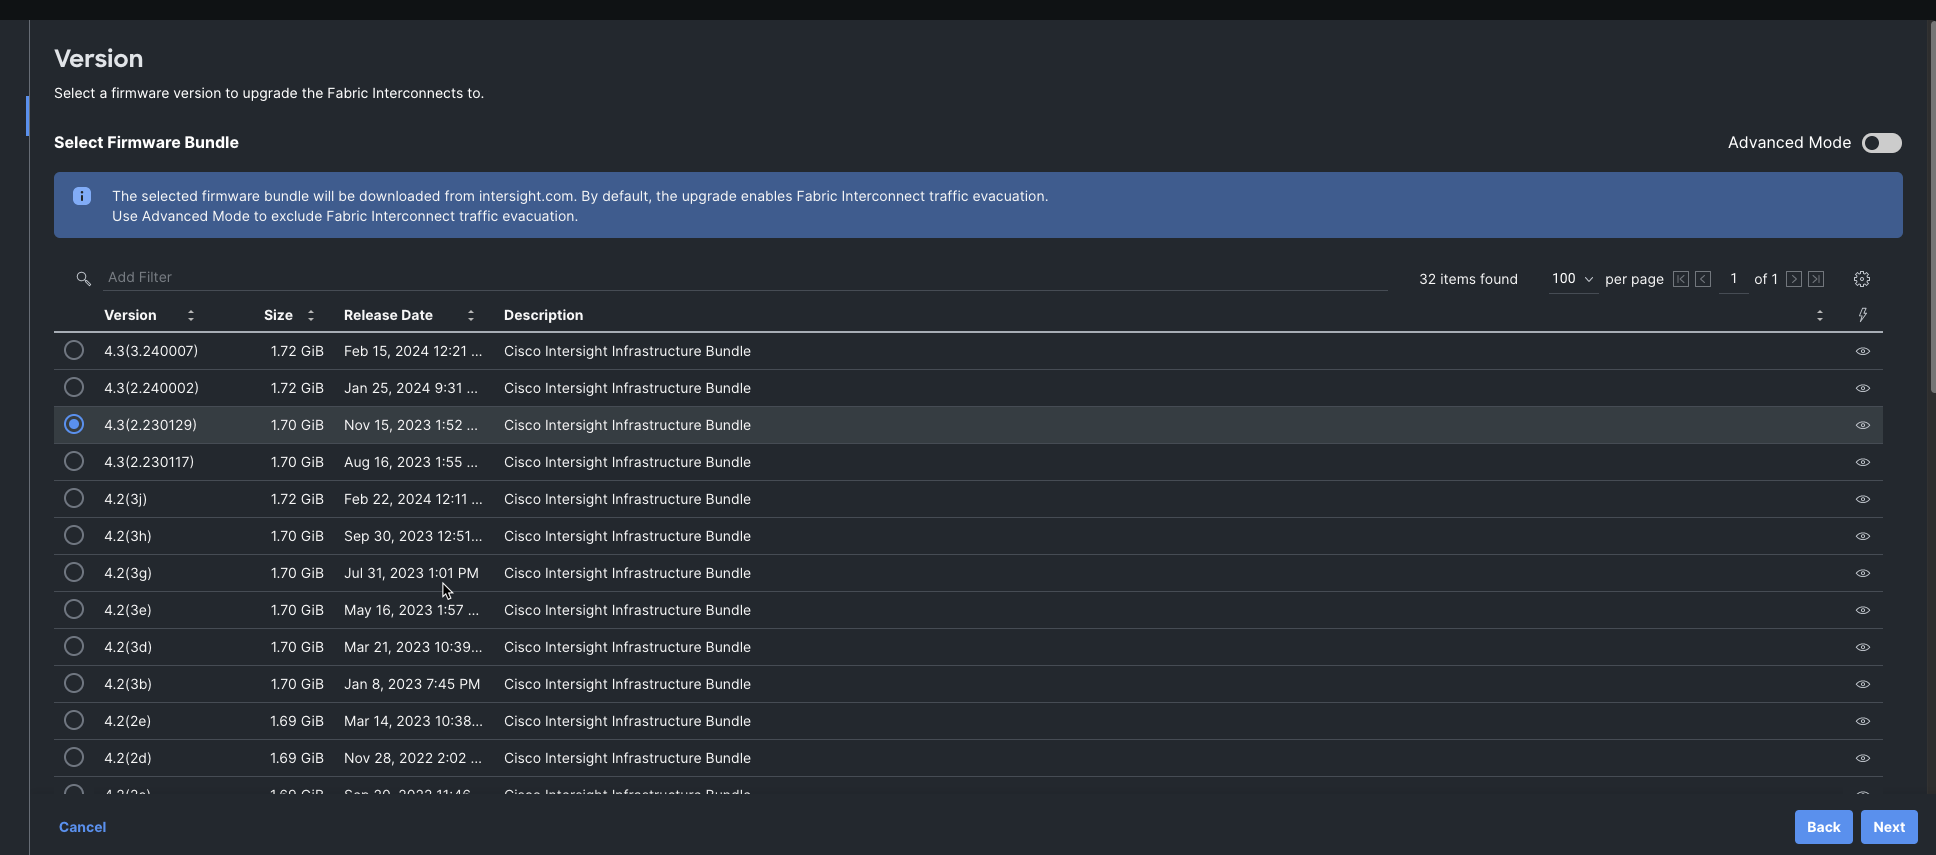Sort table by Version column

[190, 315]
